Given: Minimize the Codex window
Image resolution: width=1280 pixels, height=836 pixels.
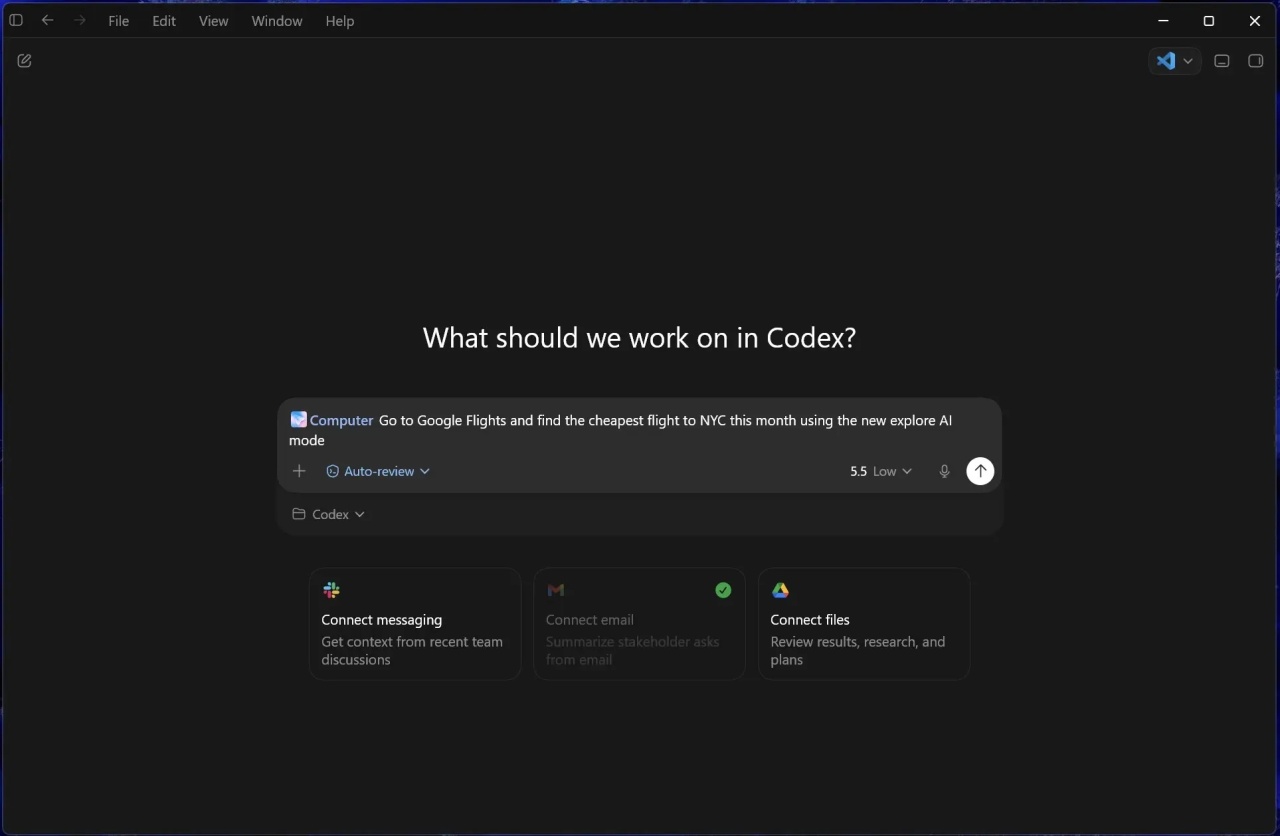Looking at the screenshot, I should pos(1163,21).
